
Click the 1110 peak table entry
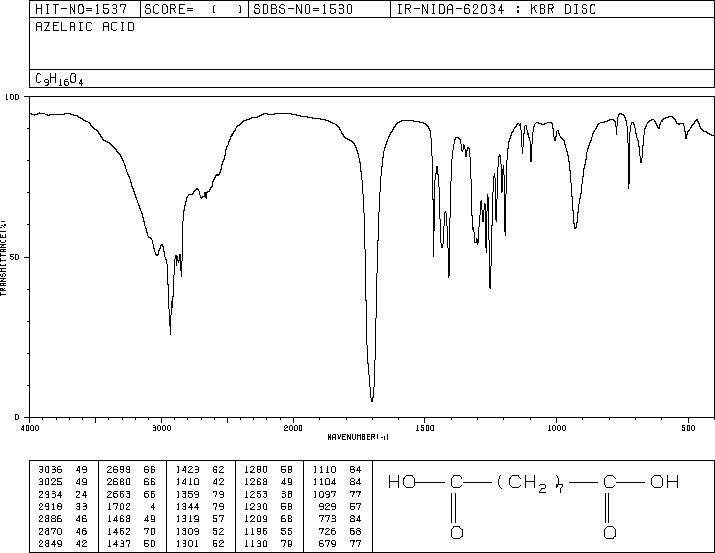point(337,470)
